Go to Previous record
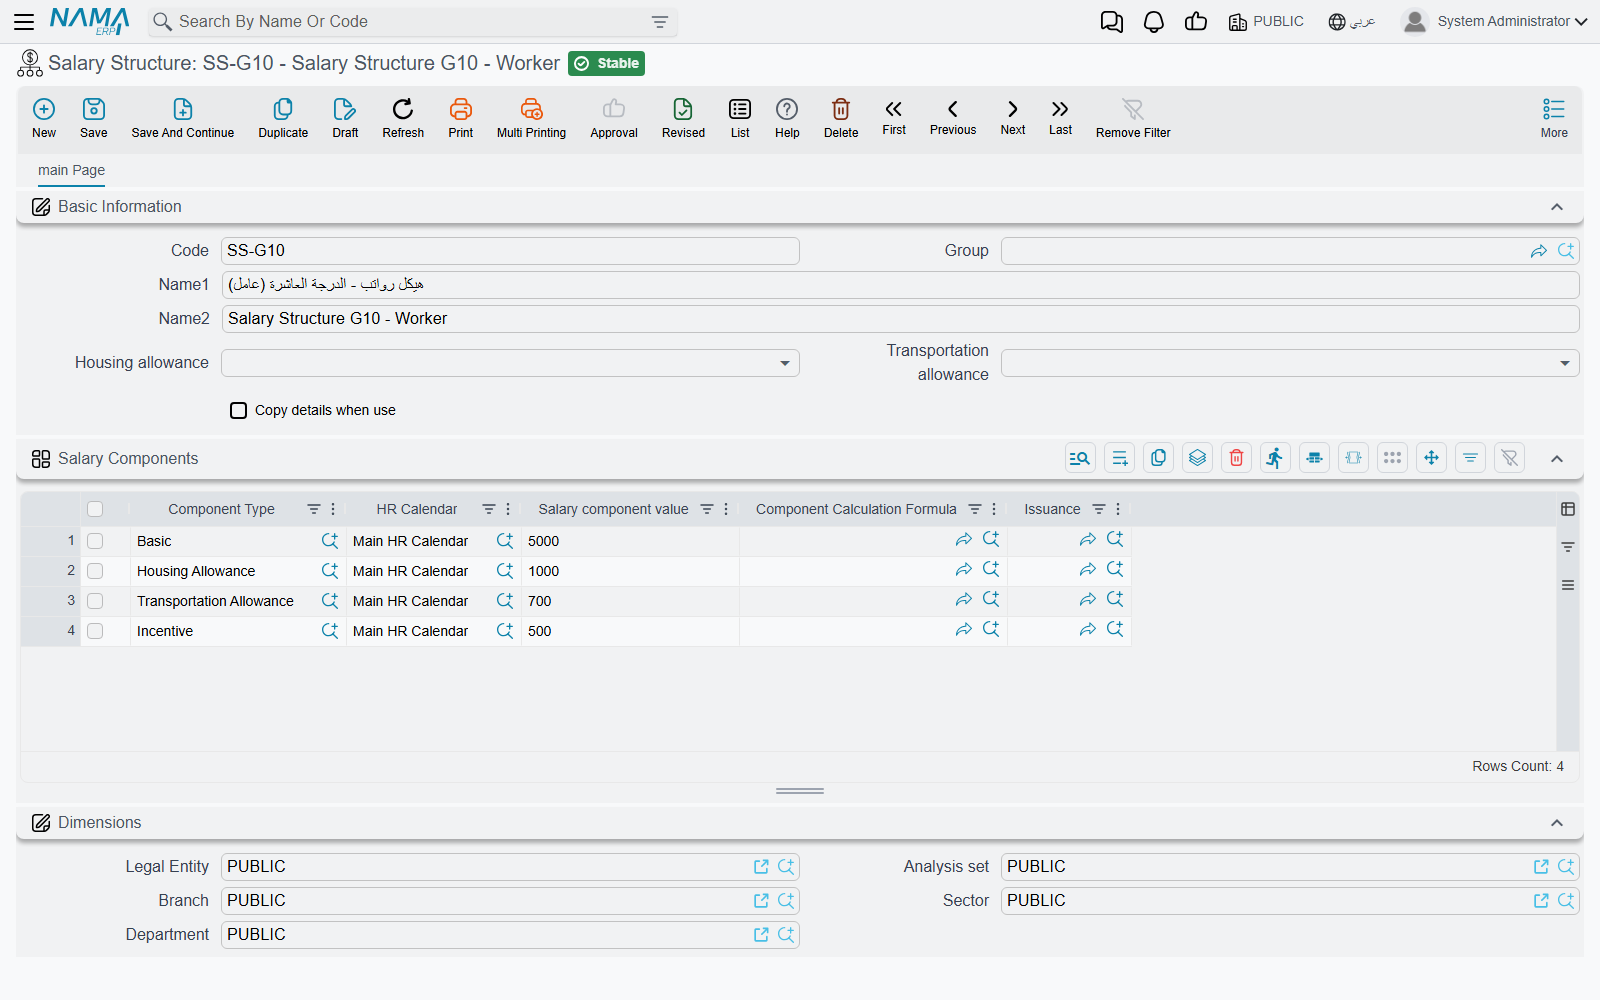Image resolution: width=1600 pixels, height=1000 pixels. click(x=953, y=116)
